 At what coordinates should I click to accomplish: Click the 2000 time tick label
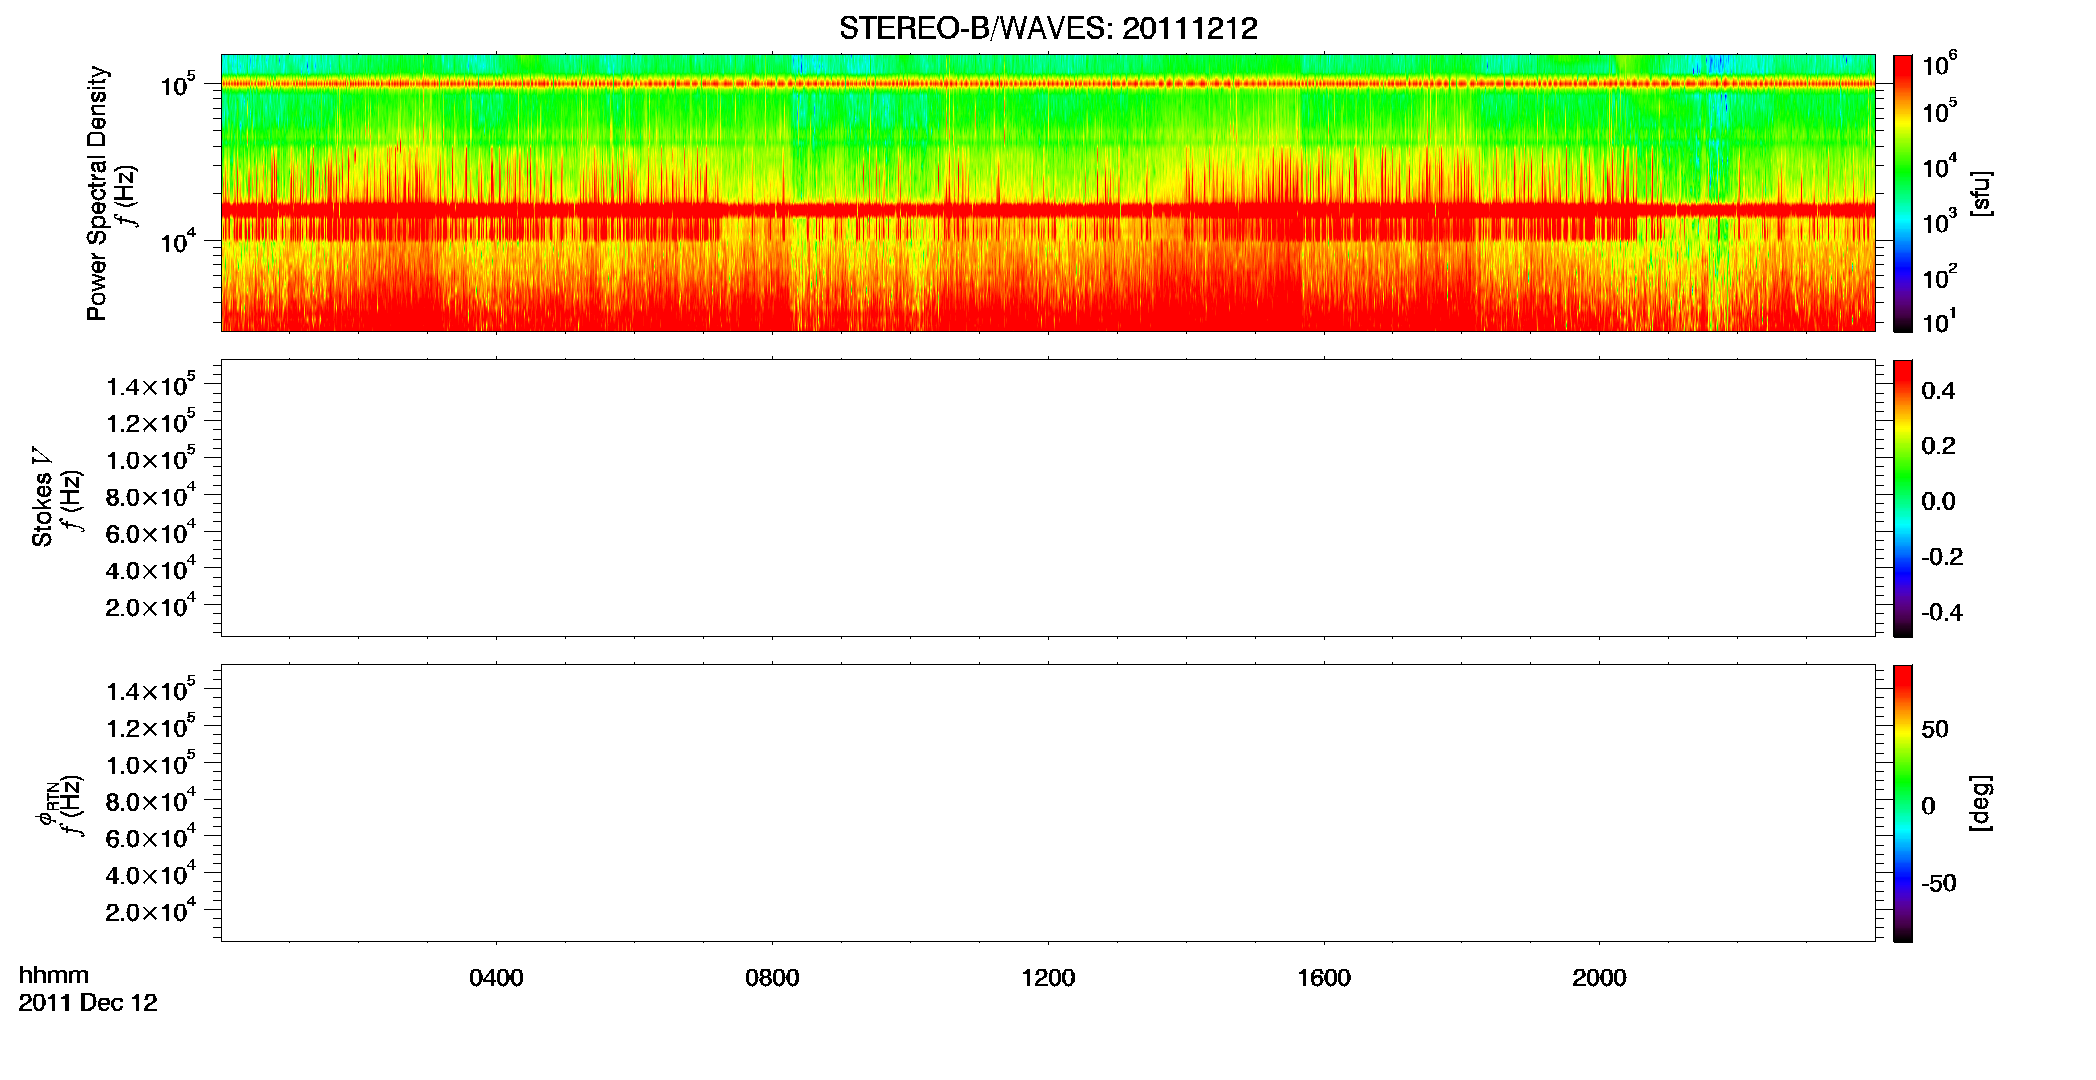point(1599,978)
